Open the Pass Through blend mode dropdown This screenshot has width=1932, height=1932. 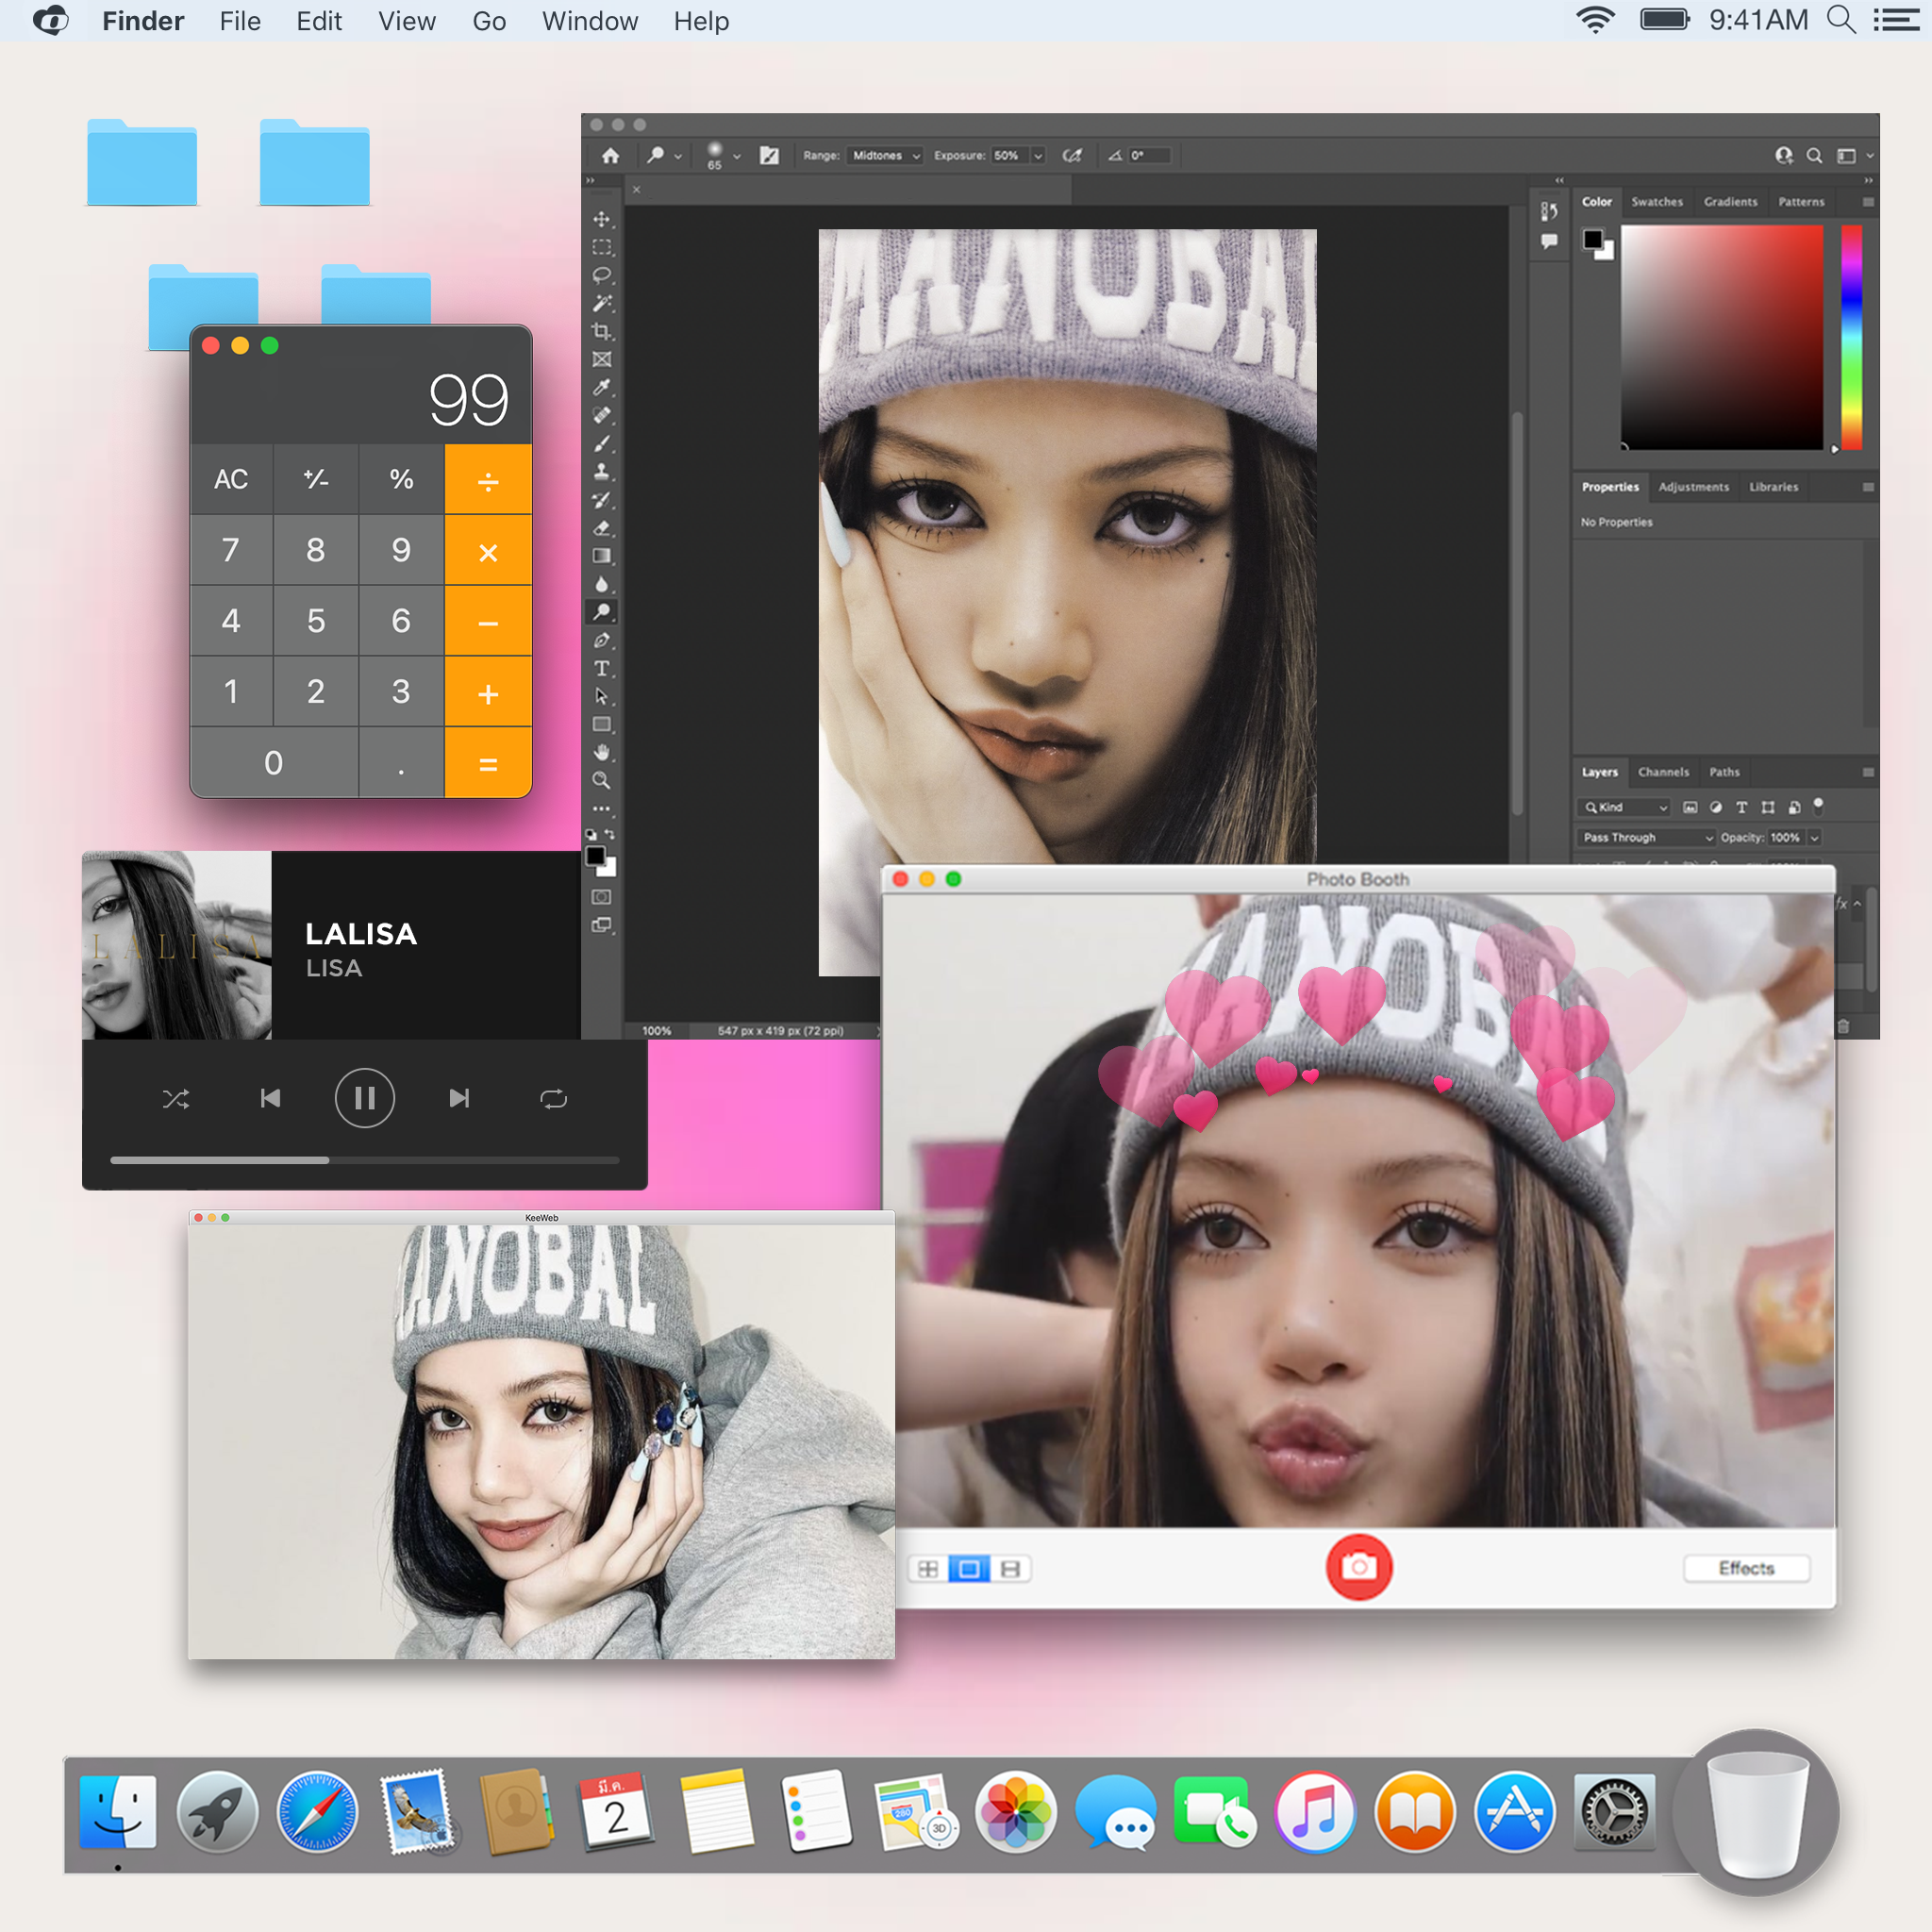pyautogui.click(x=1646, y=837)
